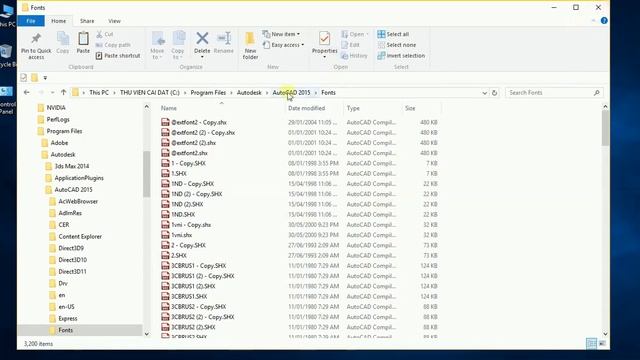Click Select none in ribbon

(x=397, y=45)
